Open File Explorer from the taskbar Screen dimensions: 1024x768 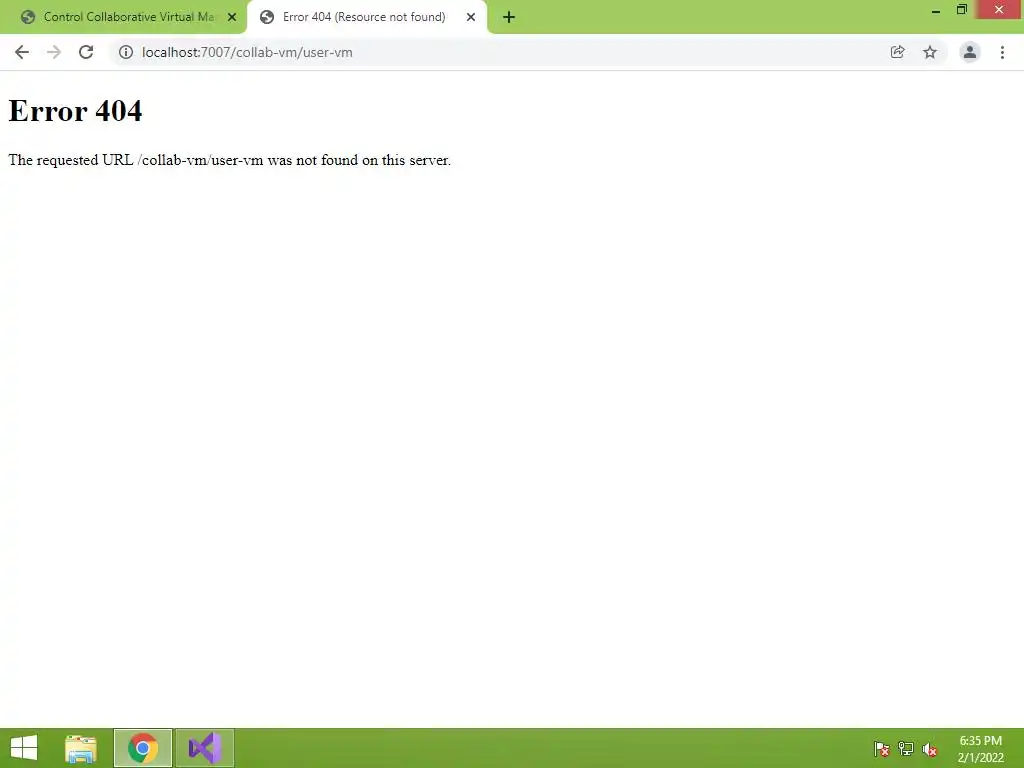(81, 748)
